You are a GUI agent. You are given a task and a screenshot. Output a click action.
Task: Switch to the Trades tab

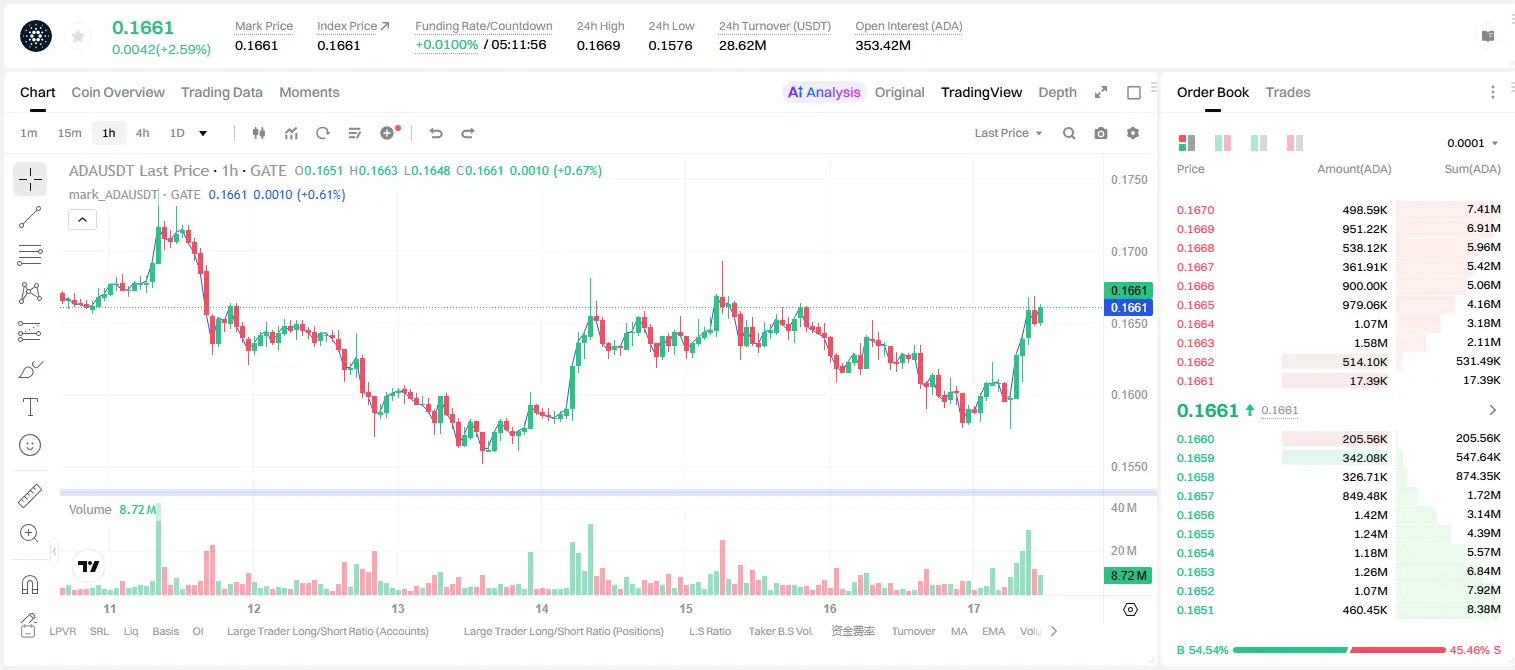click(x=1287, y=92)
